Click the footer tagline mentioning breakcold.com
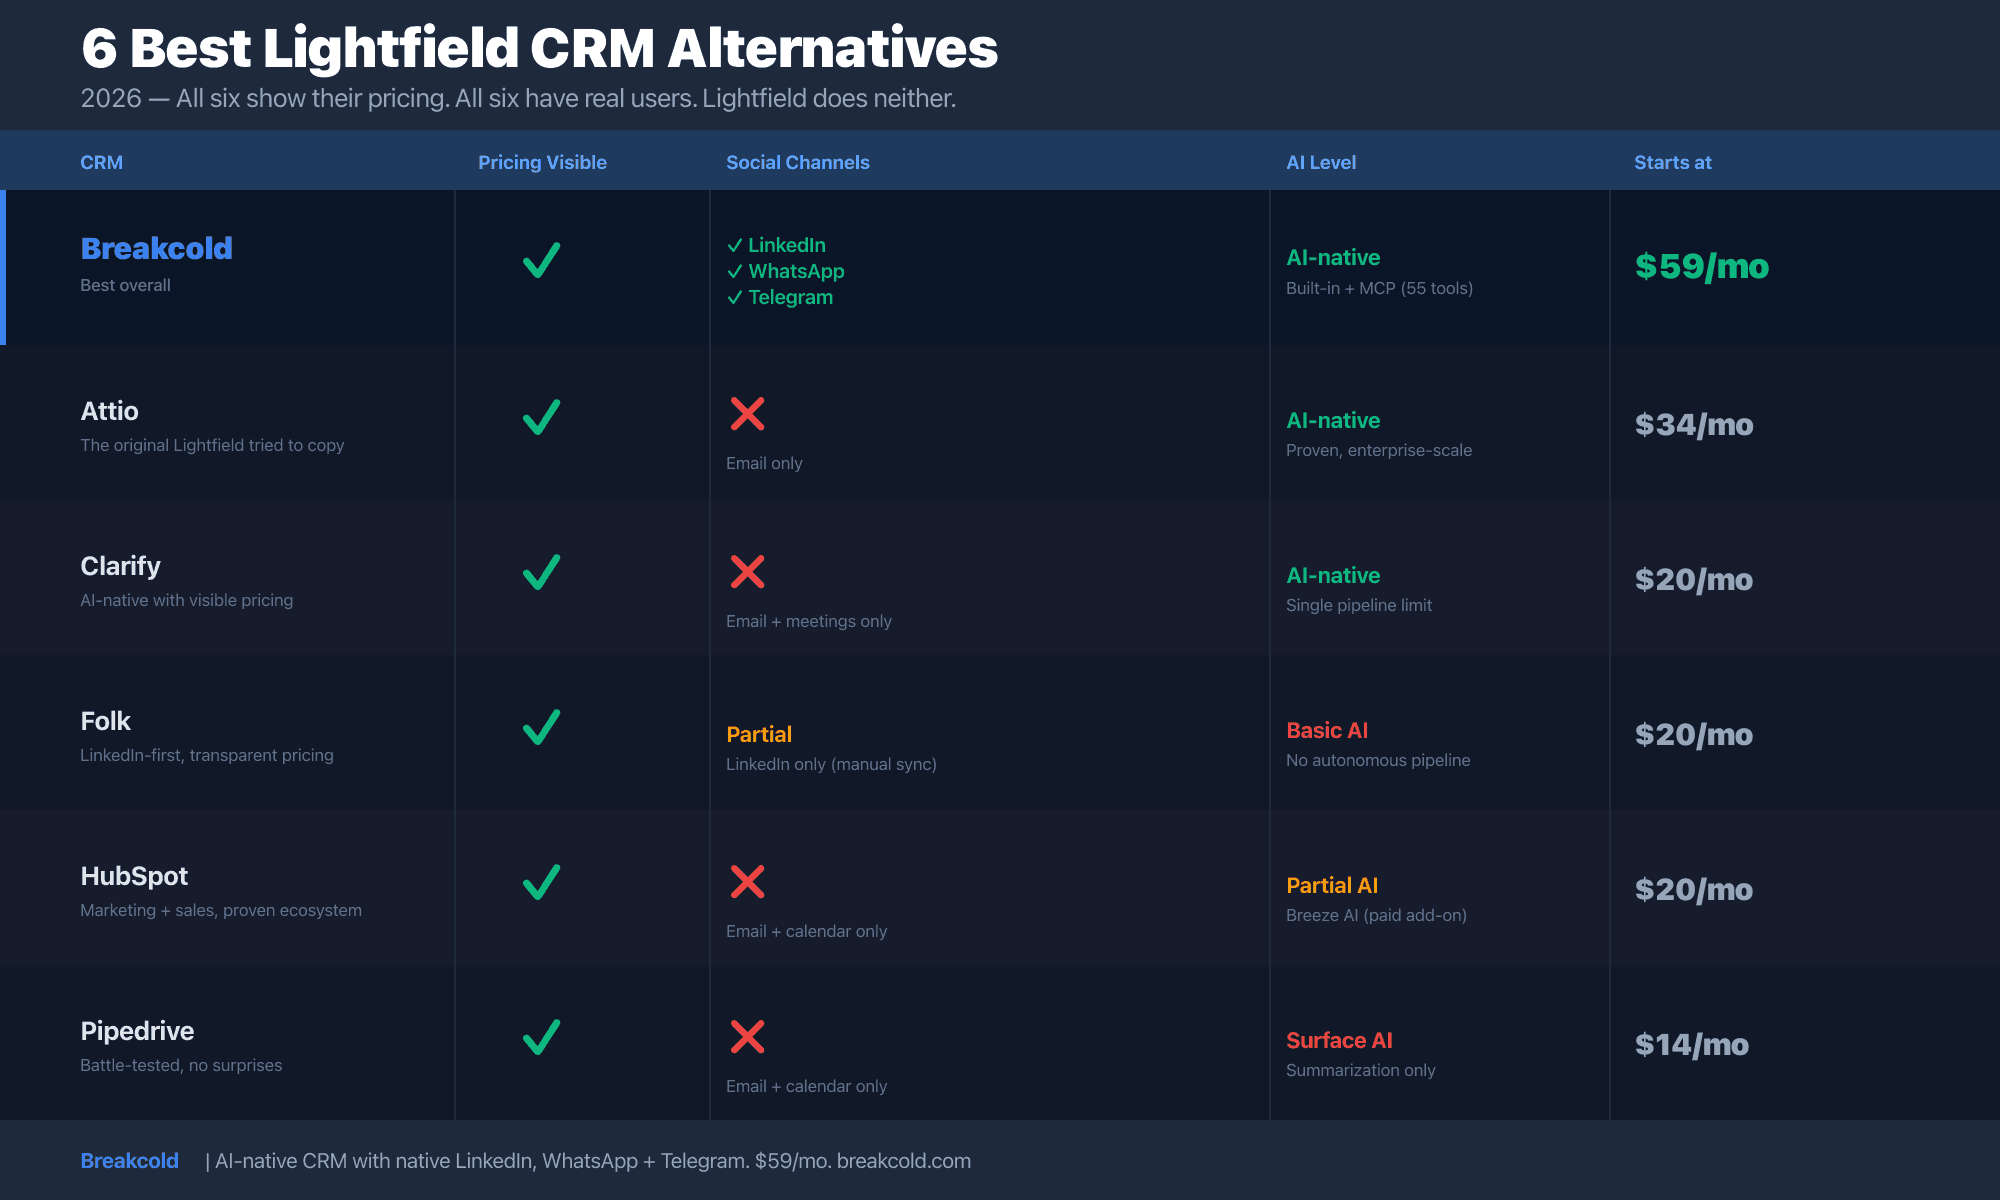 588,1161
